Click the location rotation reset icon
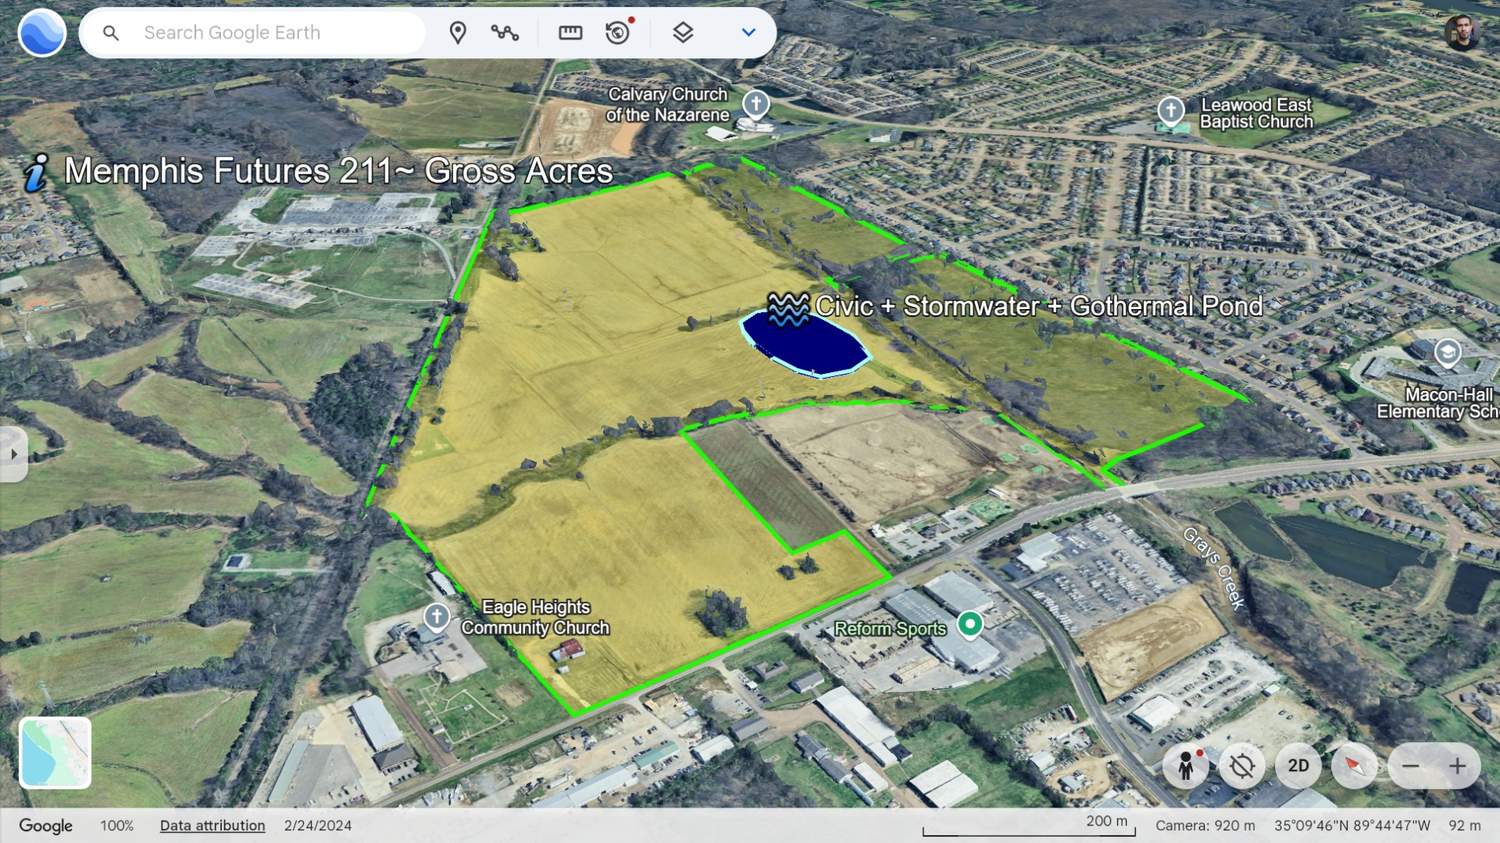The image size is (1500, 843). pos(1242,766)
